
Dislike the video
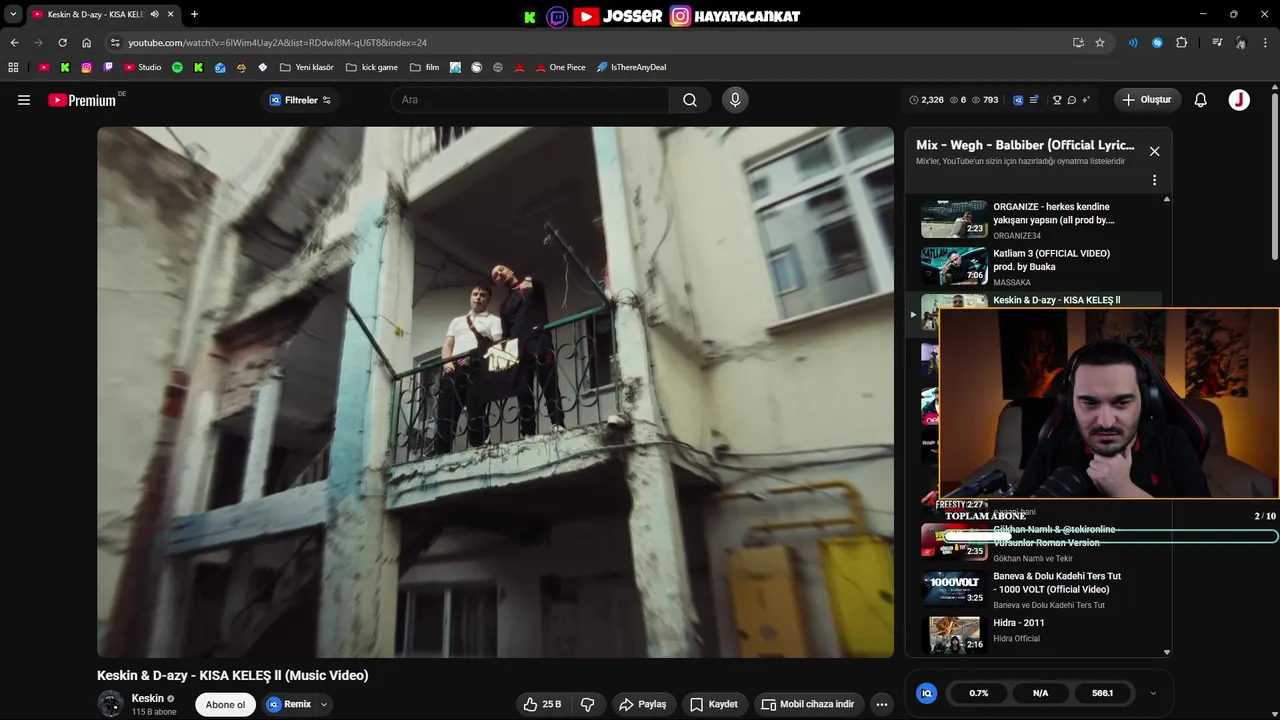pos(588,704)
